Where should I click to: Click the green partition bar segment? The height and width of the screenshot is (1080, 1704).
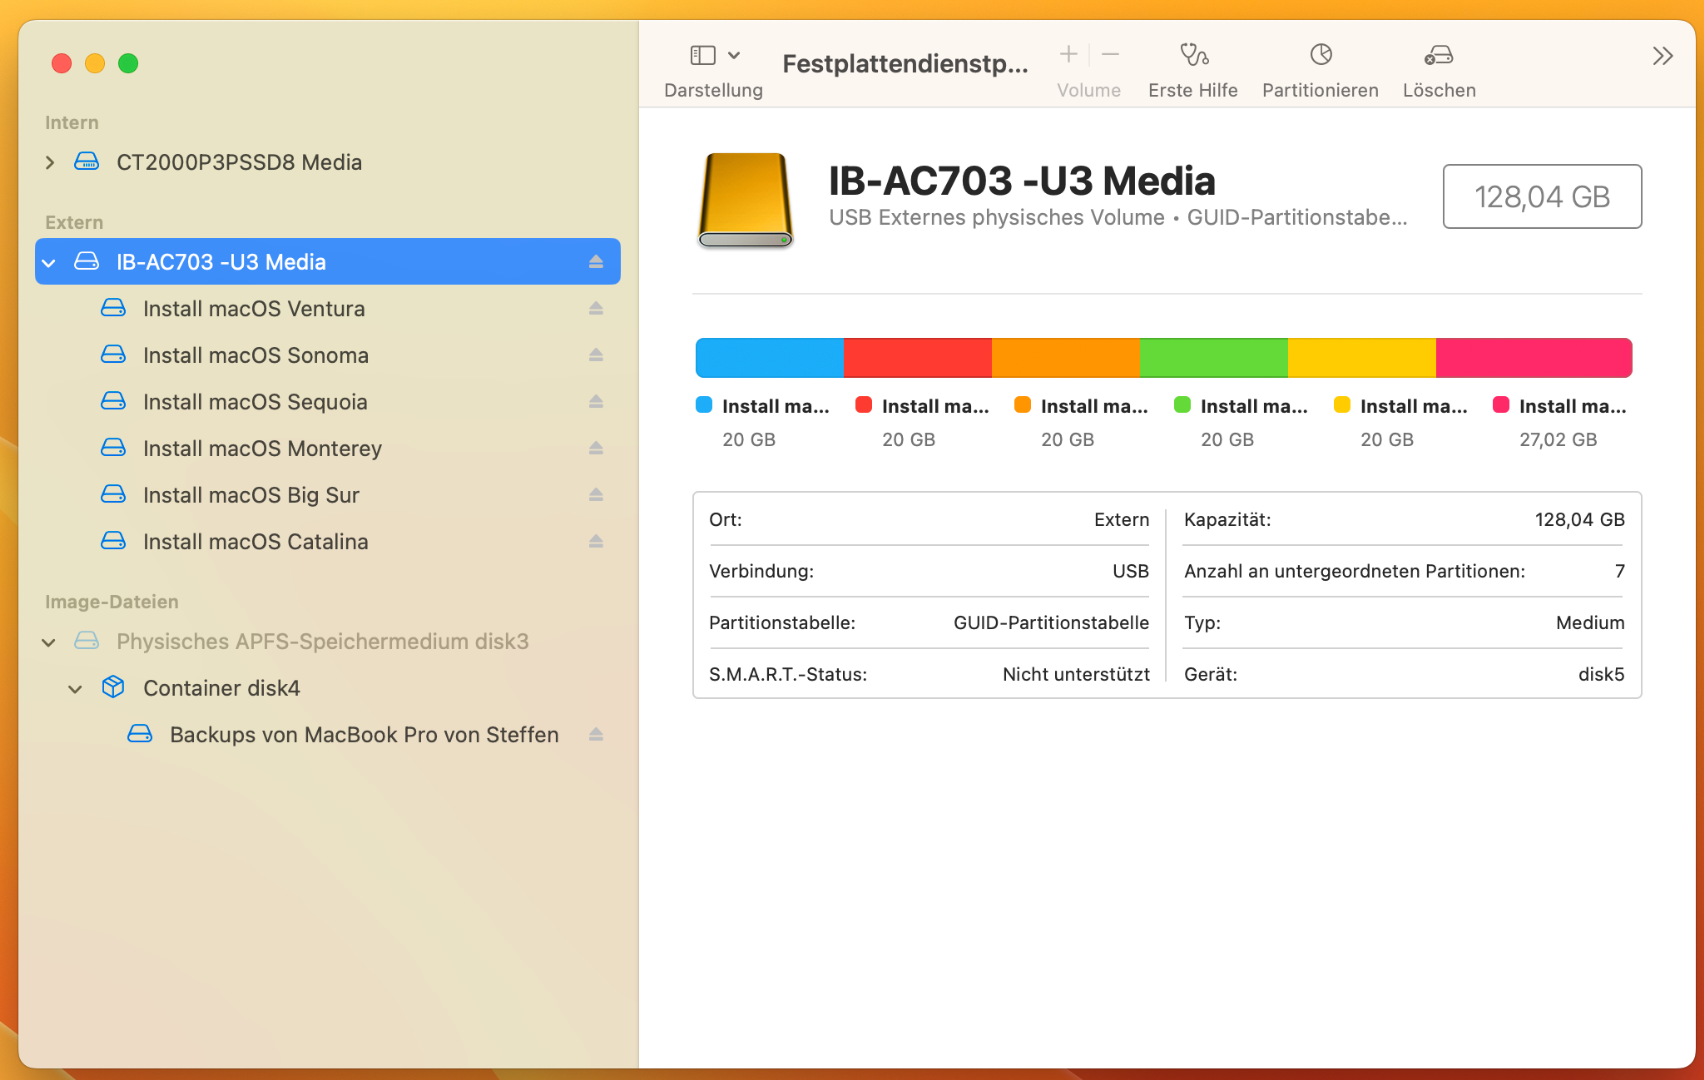coord(1213,358)
